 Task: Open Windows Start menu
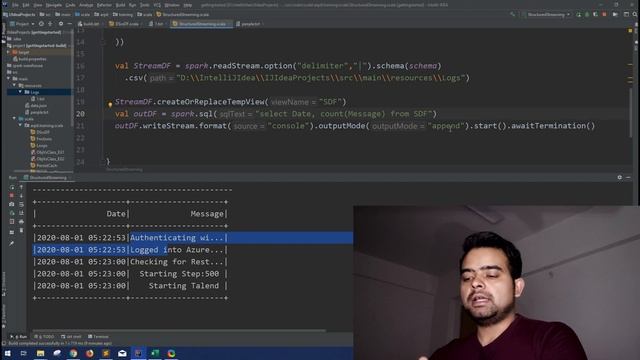pyautogui.click(x=7, y=353)
